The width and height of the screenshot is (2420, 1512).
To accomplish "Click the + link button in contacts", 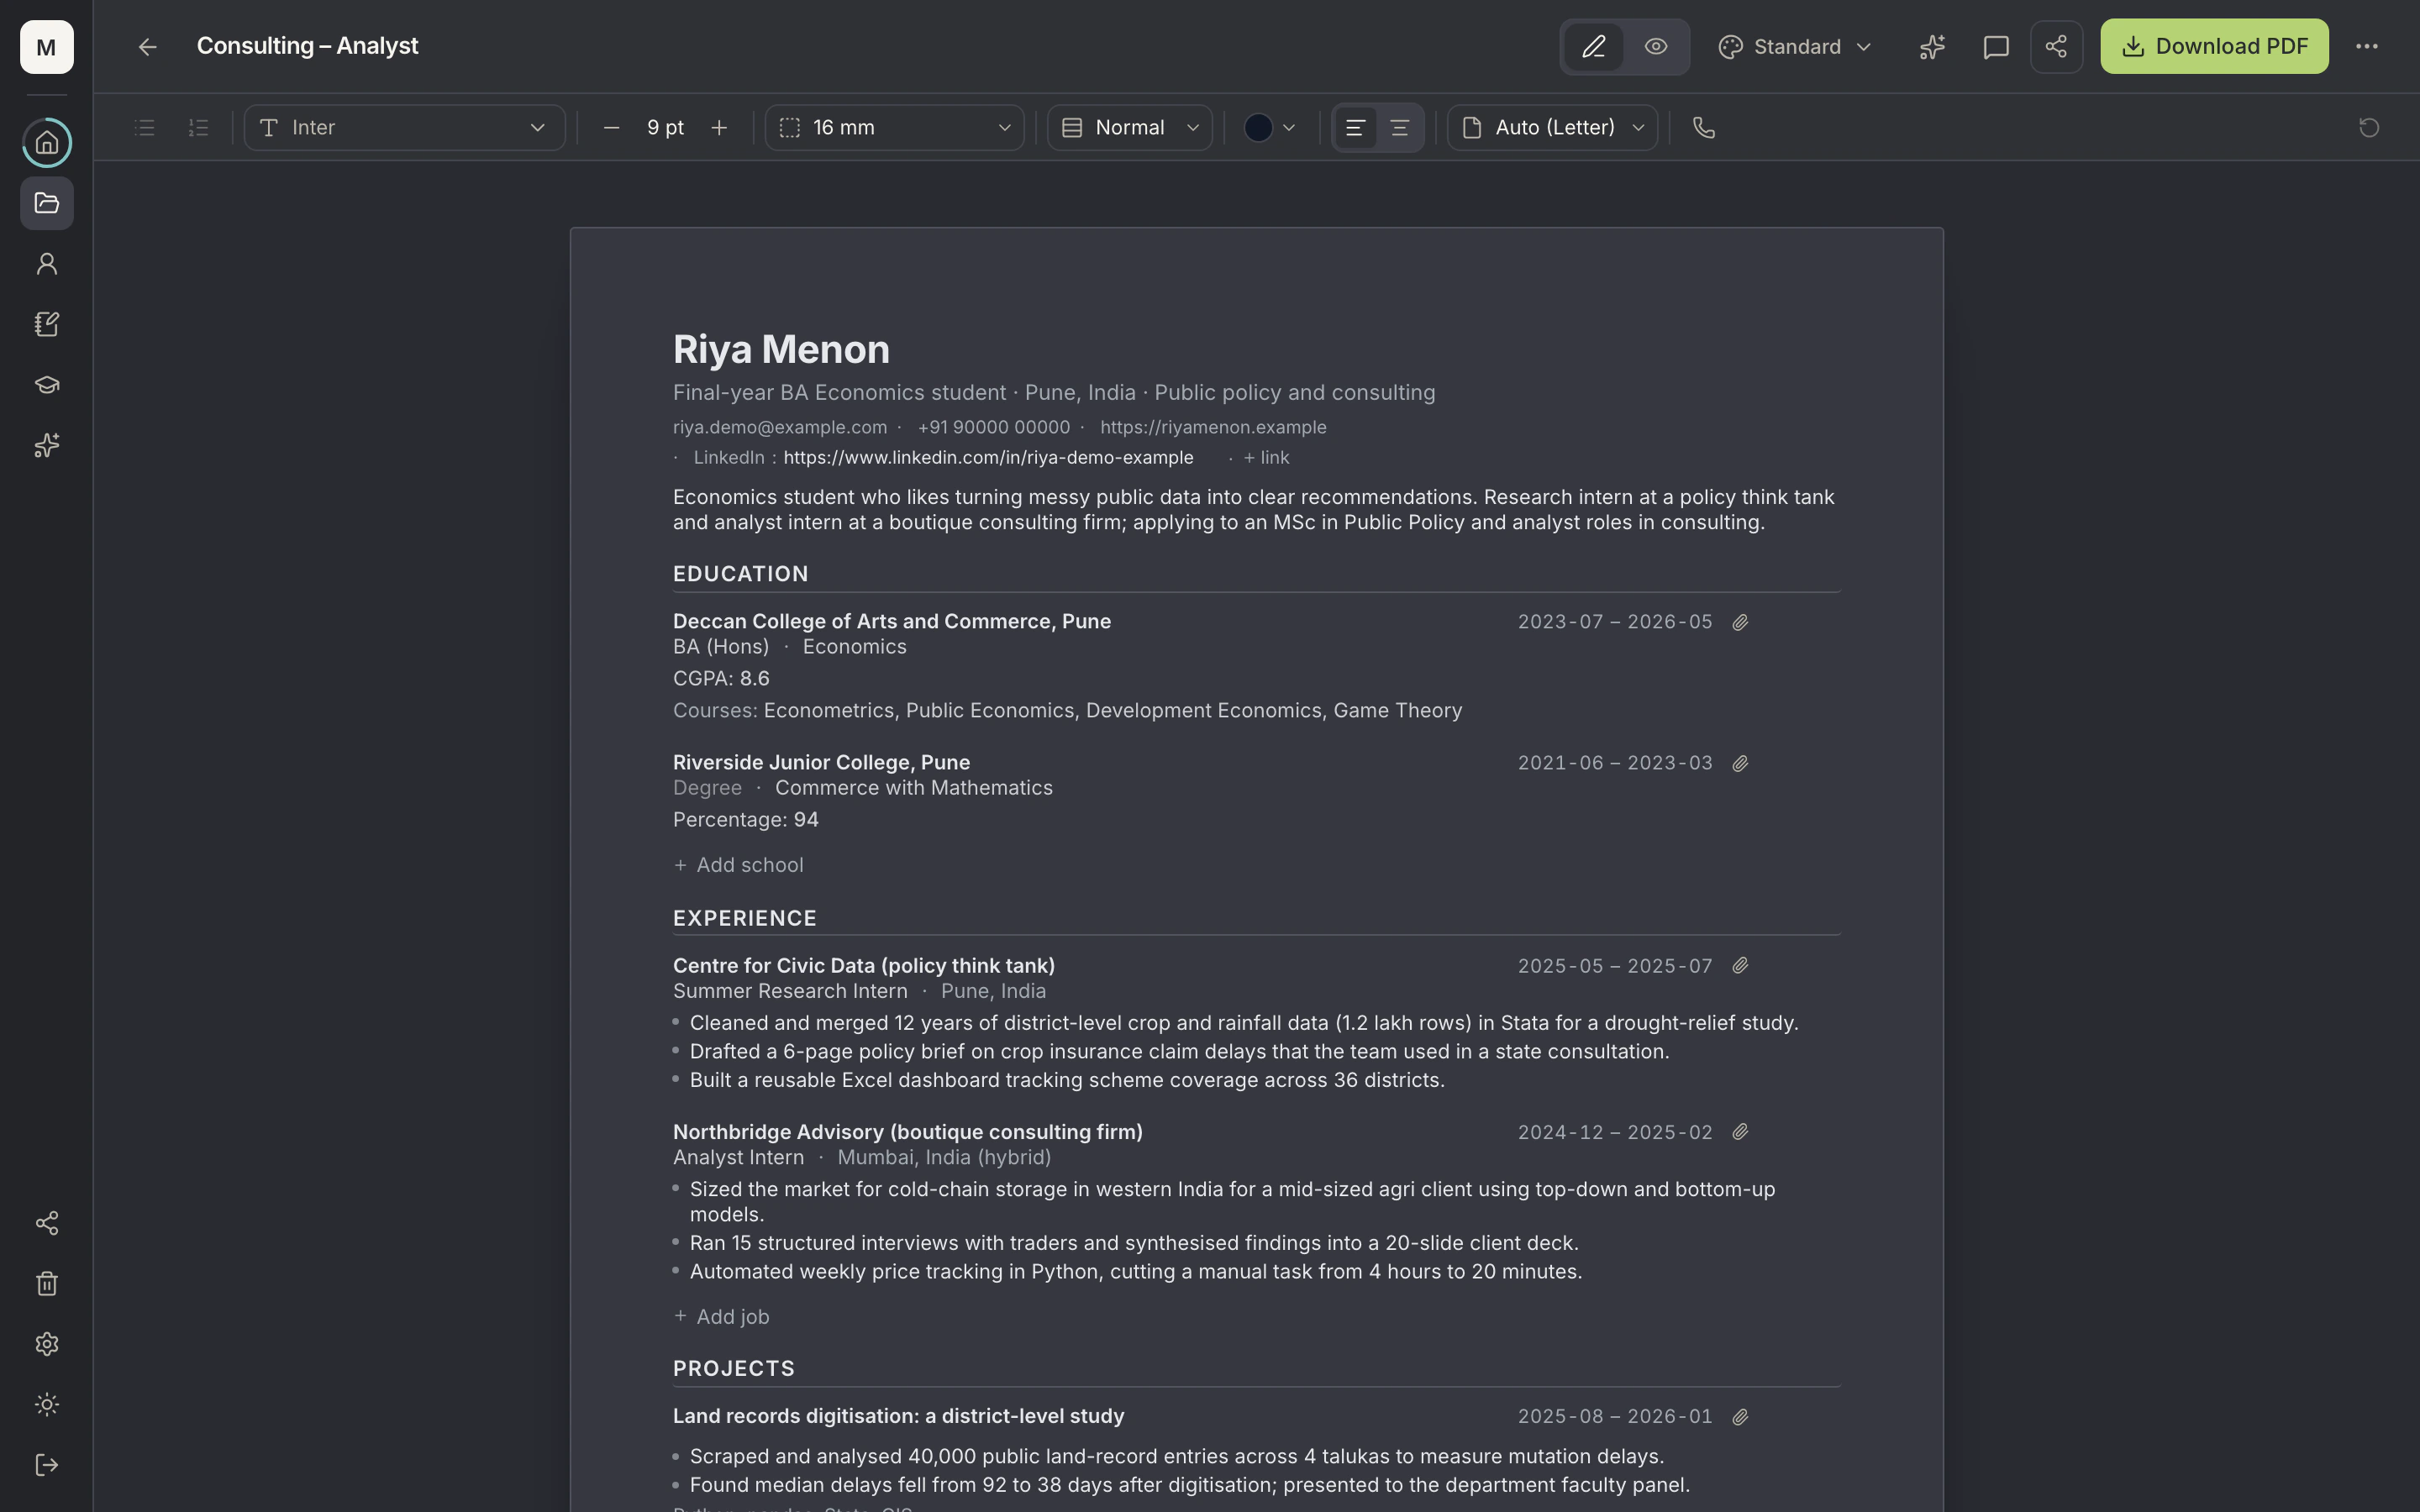I will tap(1266, 458).
